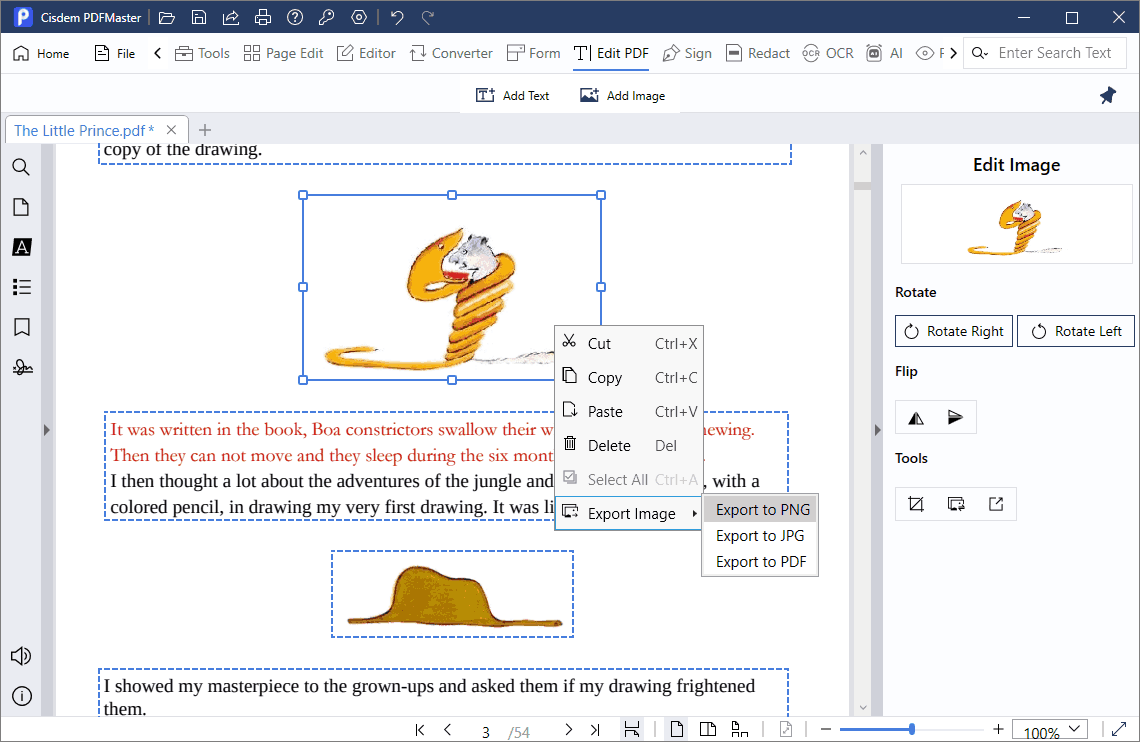Image resolution: width=1140 pixels, height=742 pixels.
Task: Open the bookmarks panel icon
Action: 22,327
